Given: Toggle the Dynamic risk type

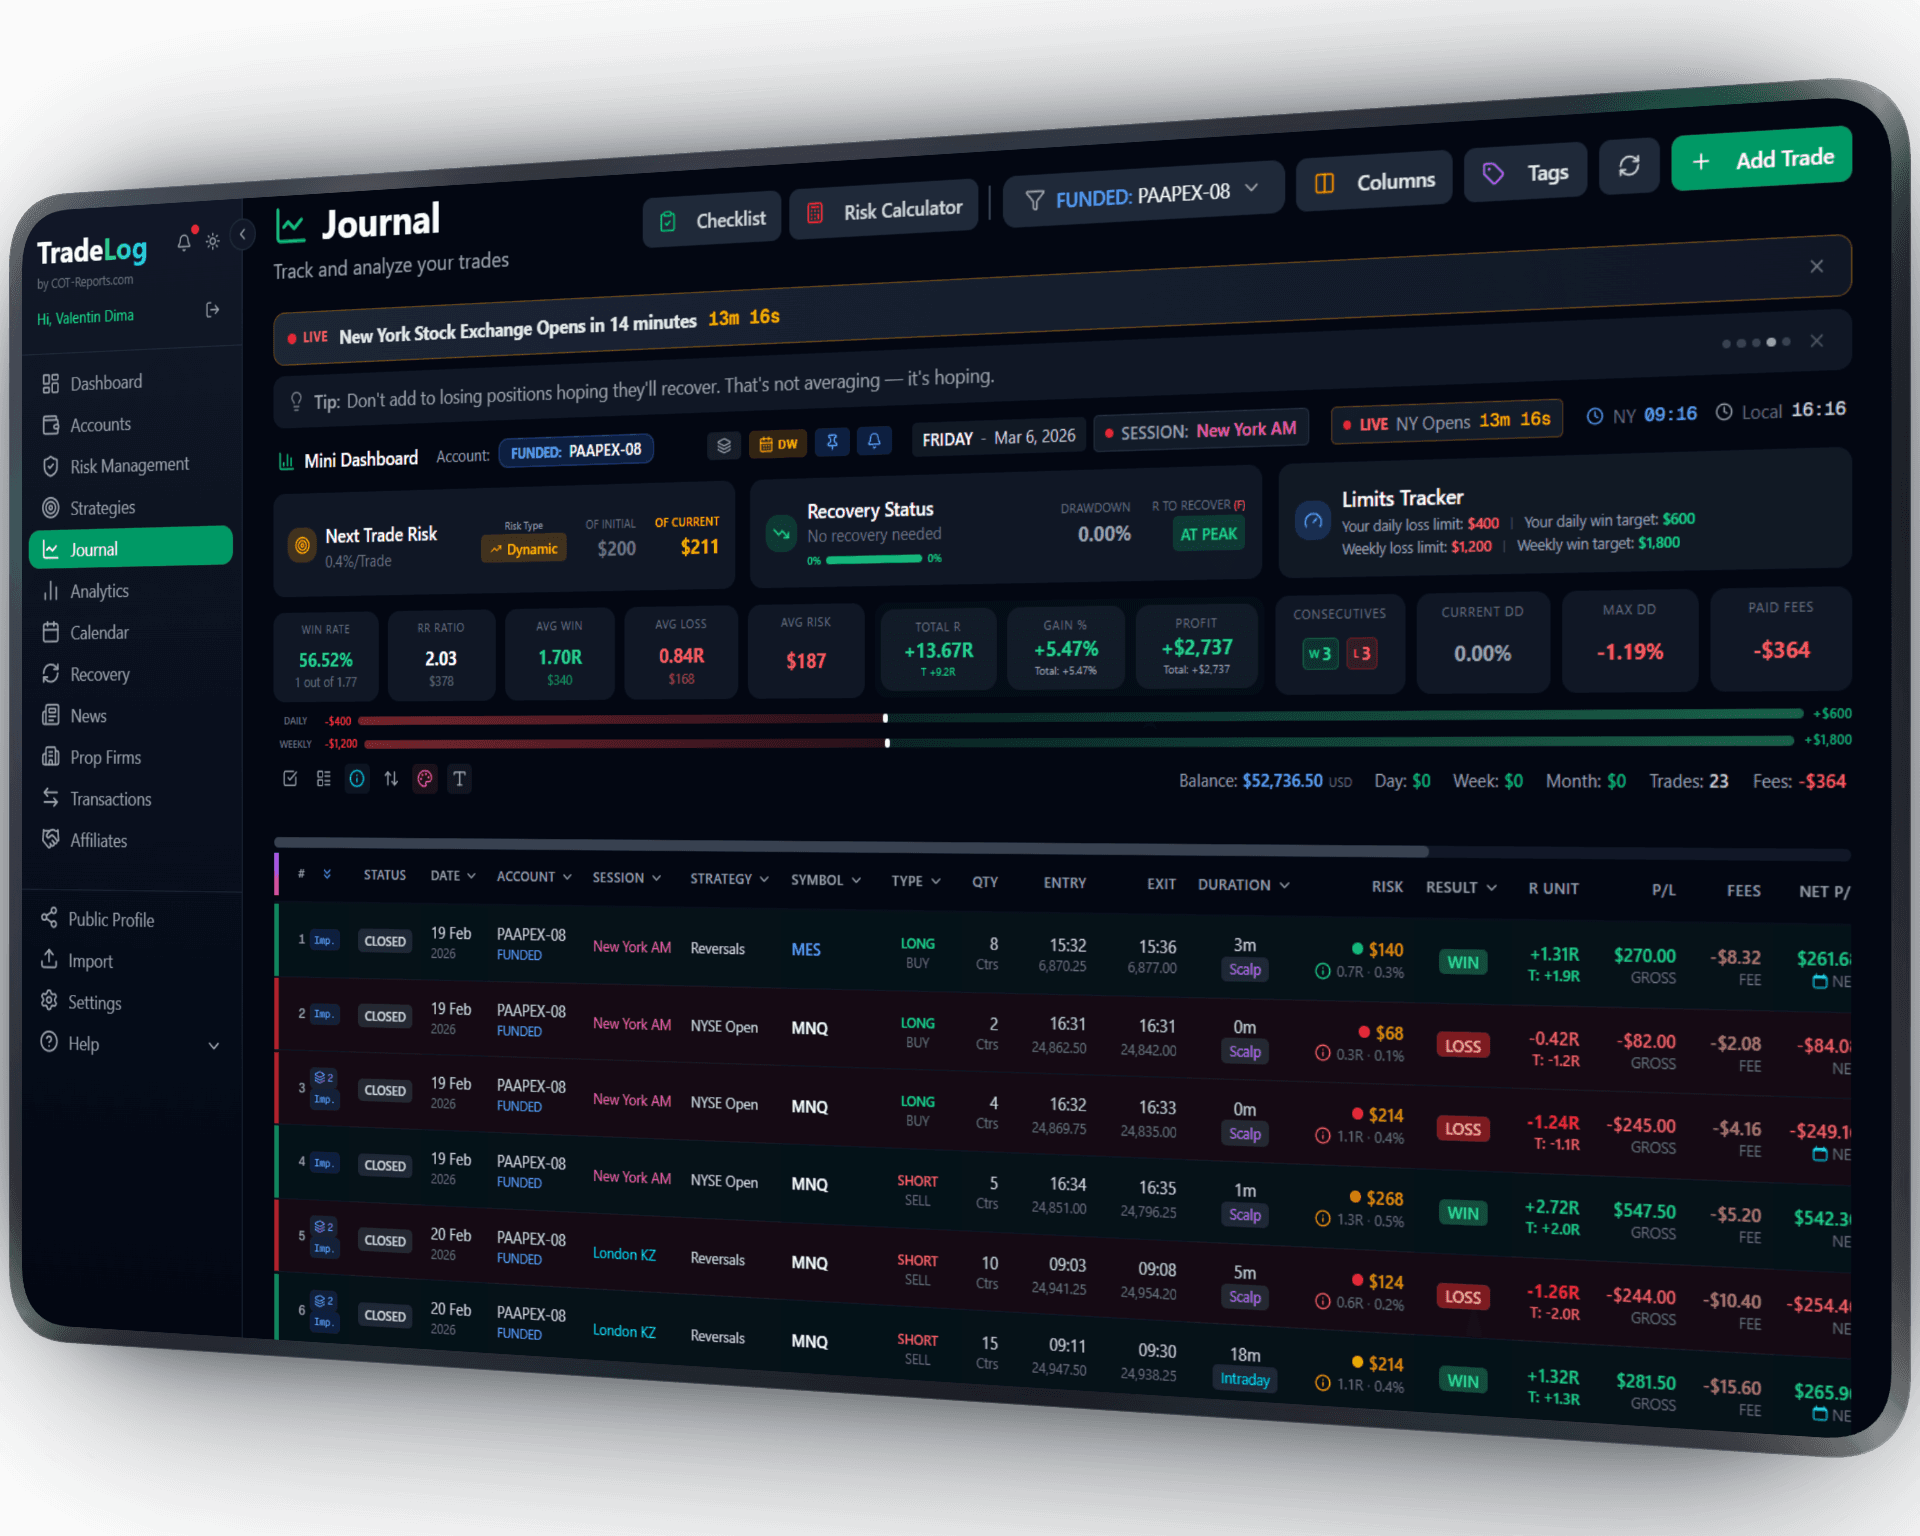Looking at the screenshot, I should coord(523,548).
